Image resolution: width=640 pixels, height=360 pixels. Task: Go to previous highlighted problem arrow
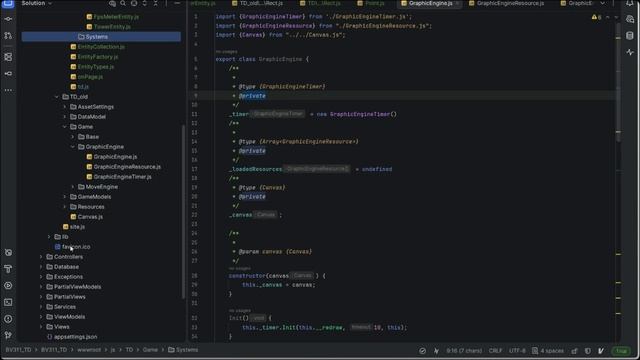click(x=608, y=17)
